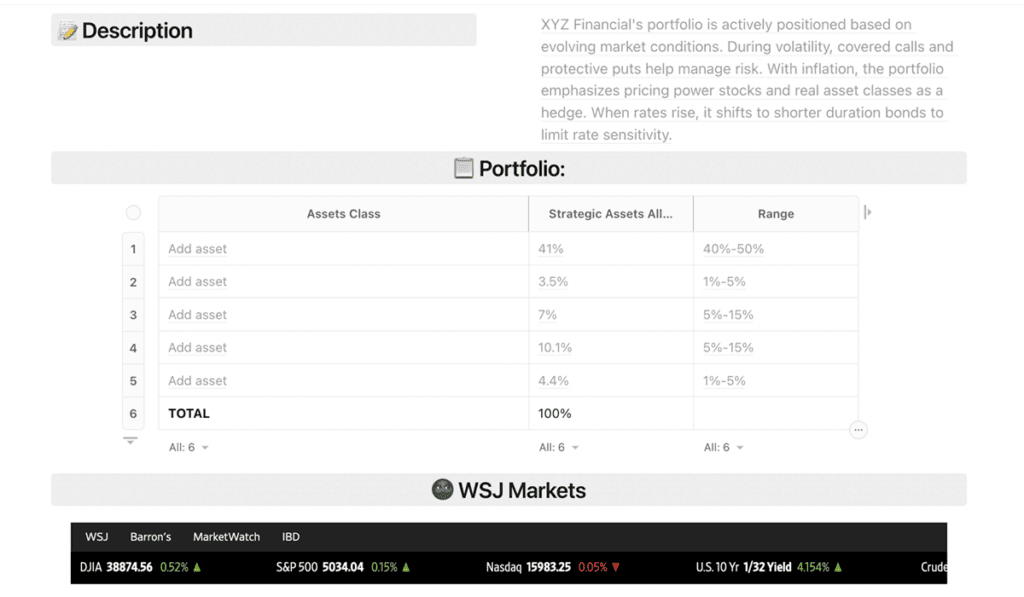Click the Range column header
Screen dimensions: 1024x597
tap(776, 214)
